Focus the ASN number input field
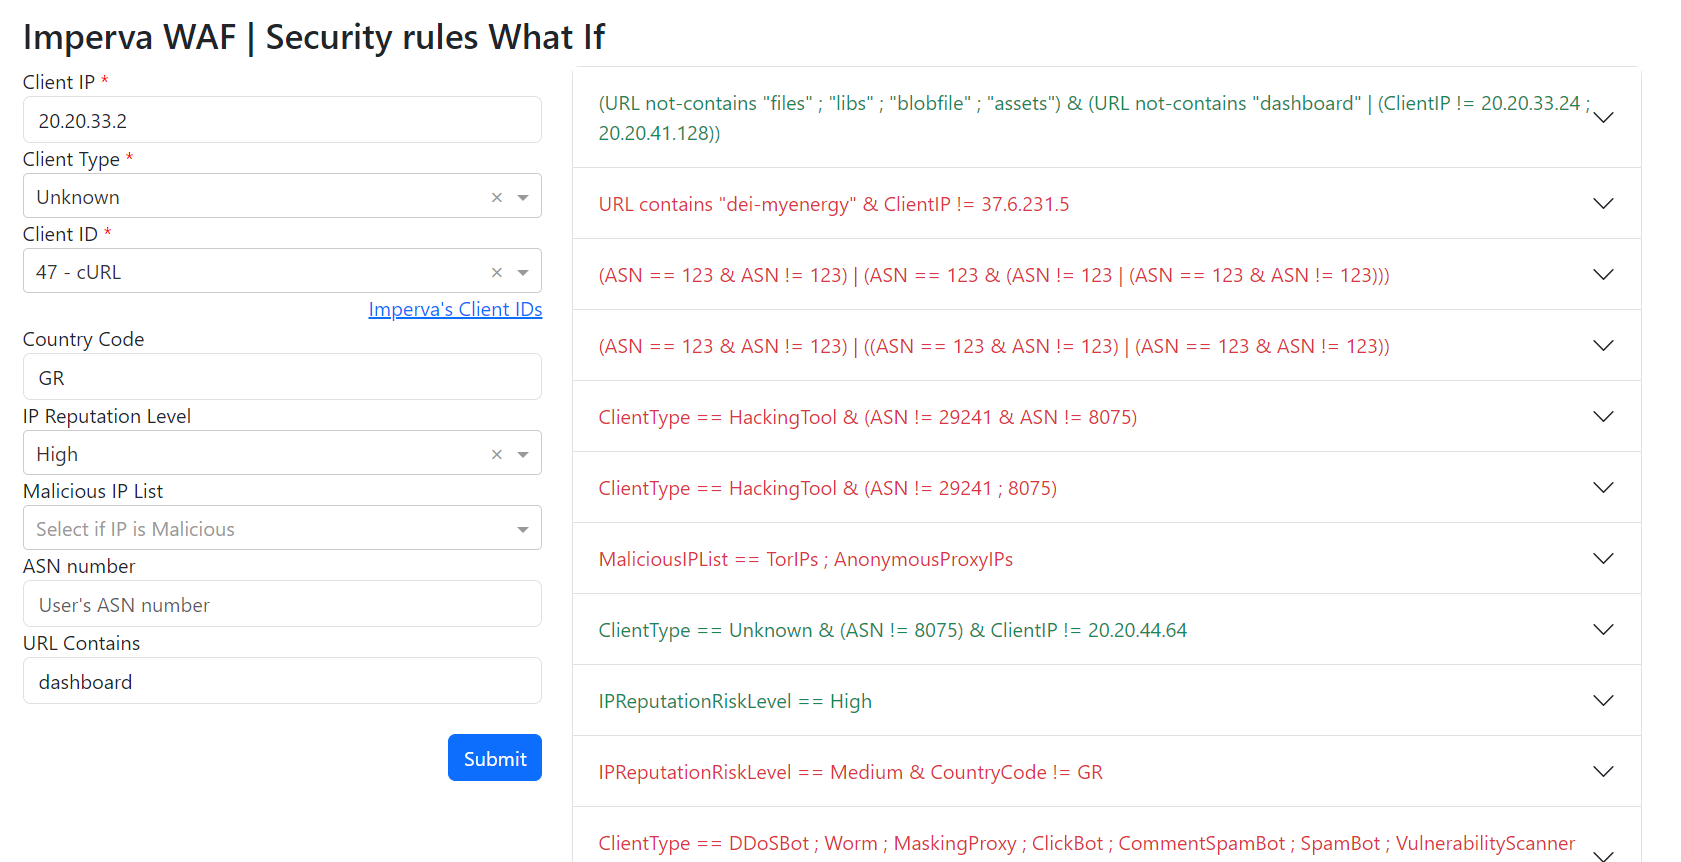 click(x=282, y=604)
